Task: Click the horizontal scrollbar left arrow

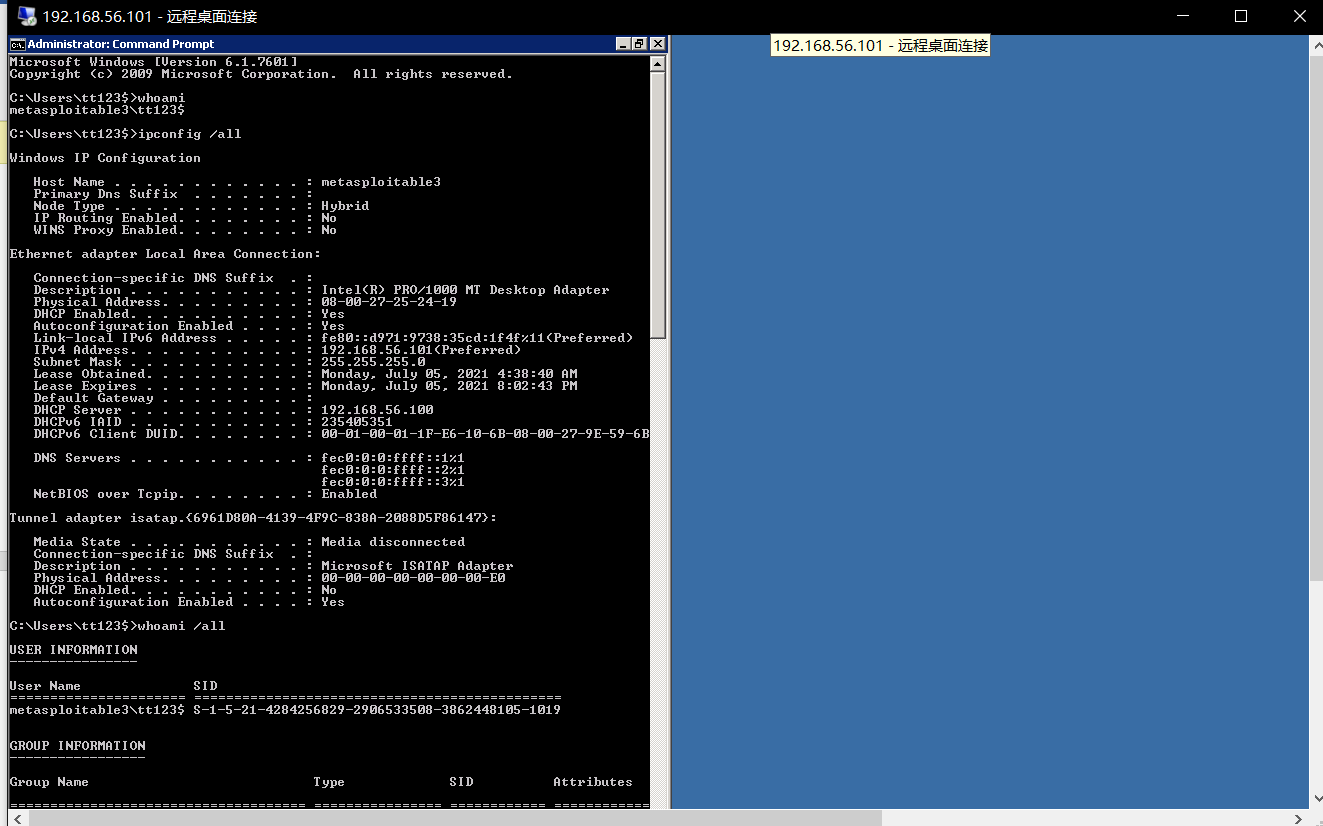Action: coord(17,817)
